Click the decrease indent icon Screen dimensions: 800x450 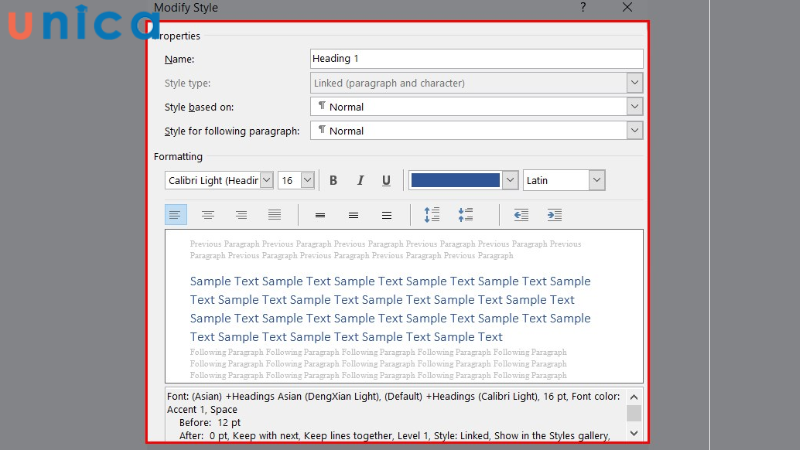(x=521, y=215)
